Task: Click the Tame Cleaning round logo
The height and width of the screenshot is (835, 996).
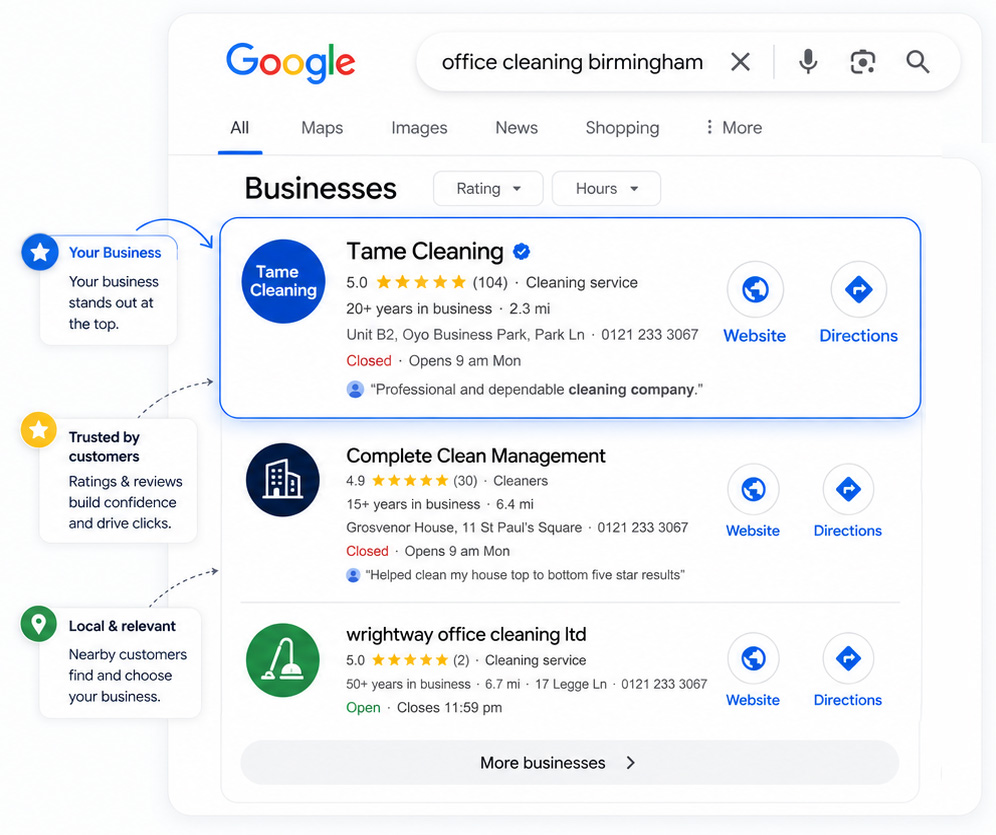Action: click(x=283, y=281)
